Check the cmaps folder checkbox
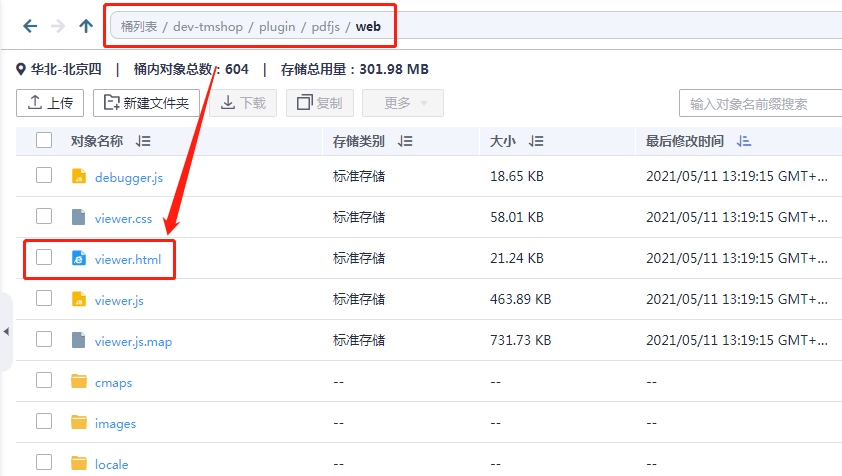Screen dimensions: 842x476 tap(44, 380)
